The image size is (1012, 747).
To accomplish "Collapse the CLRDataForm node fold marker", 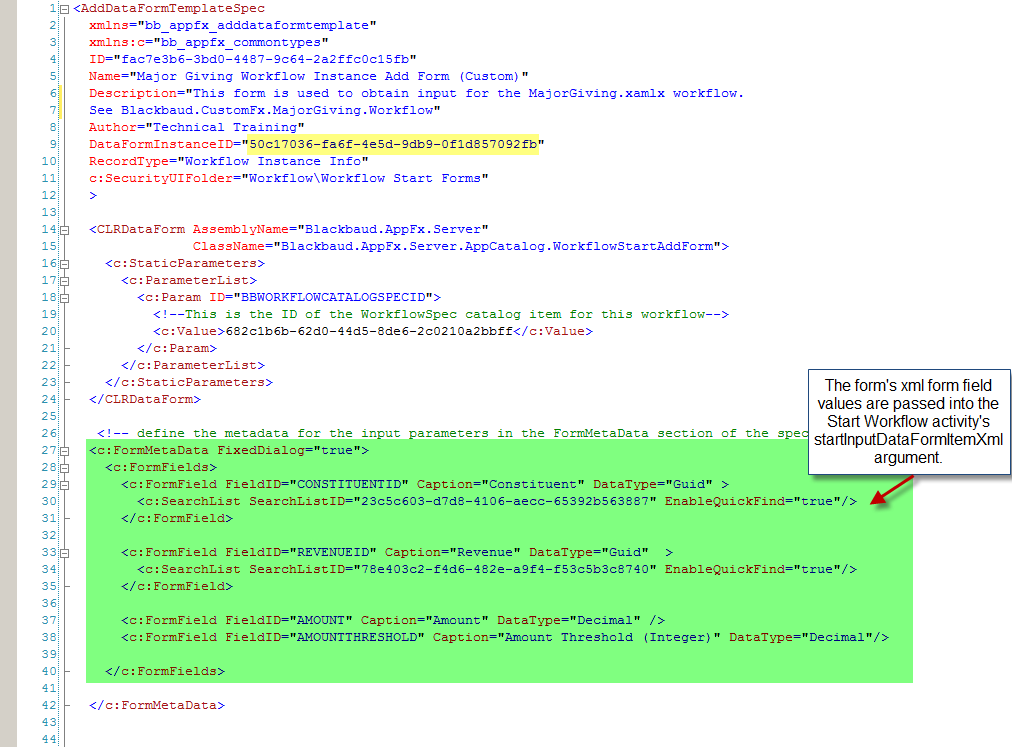I will 64,229.
